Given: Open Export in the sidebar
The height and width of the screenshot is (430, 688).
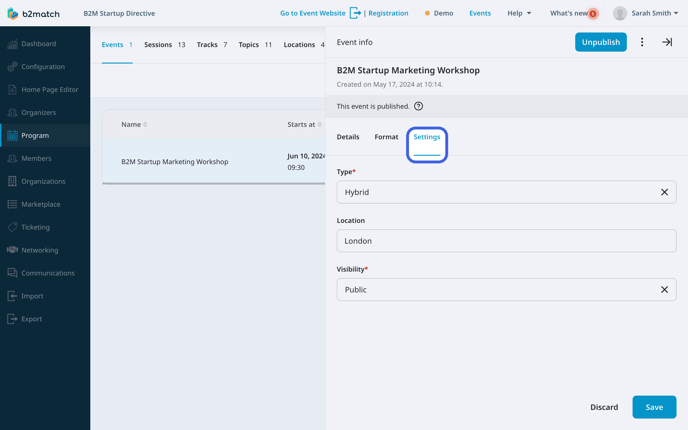Looking at the screenshot, I should click(x=45, y=319).
